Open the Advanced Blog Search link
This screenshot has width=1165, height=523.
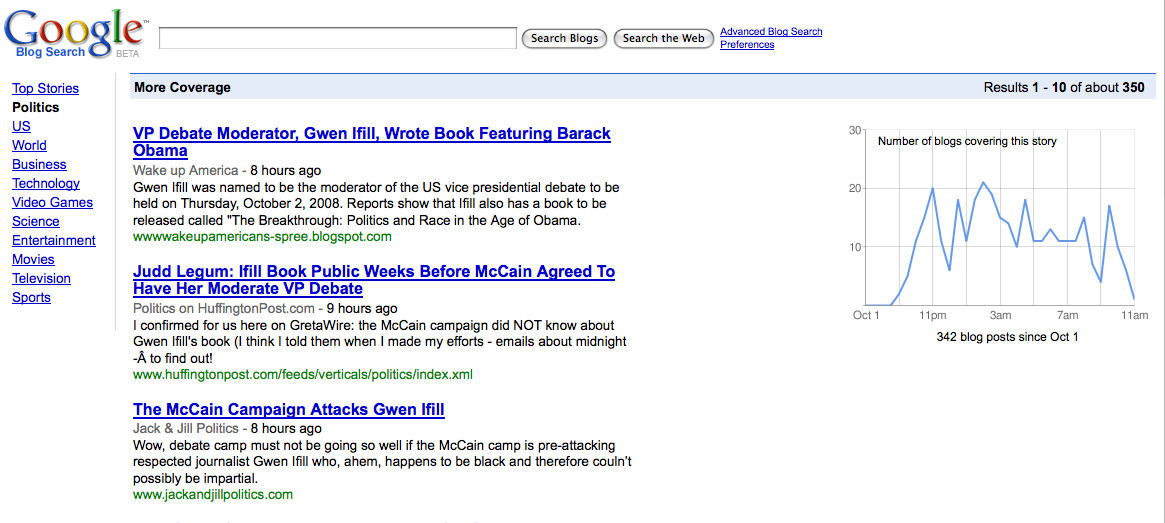pos(771,32)
